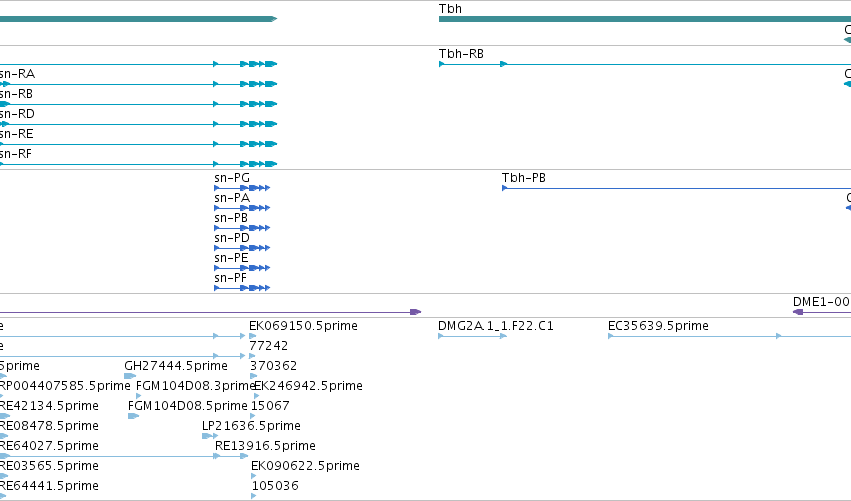This screenshot has width=851, height=501.
Task: Select EST EK069150.5prime
Action: [x=303, y=326]
